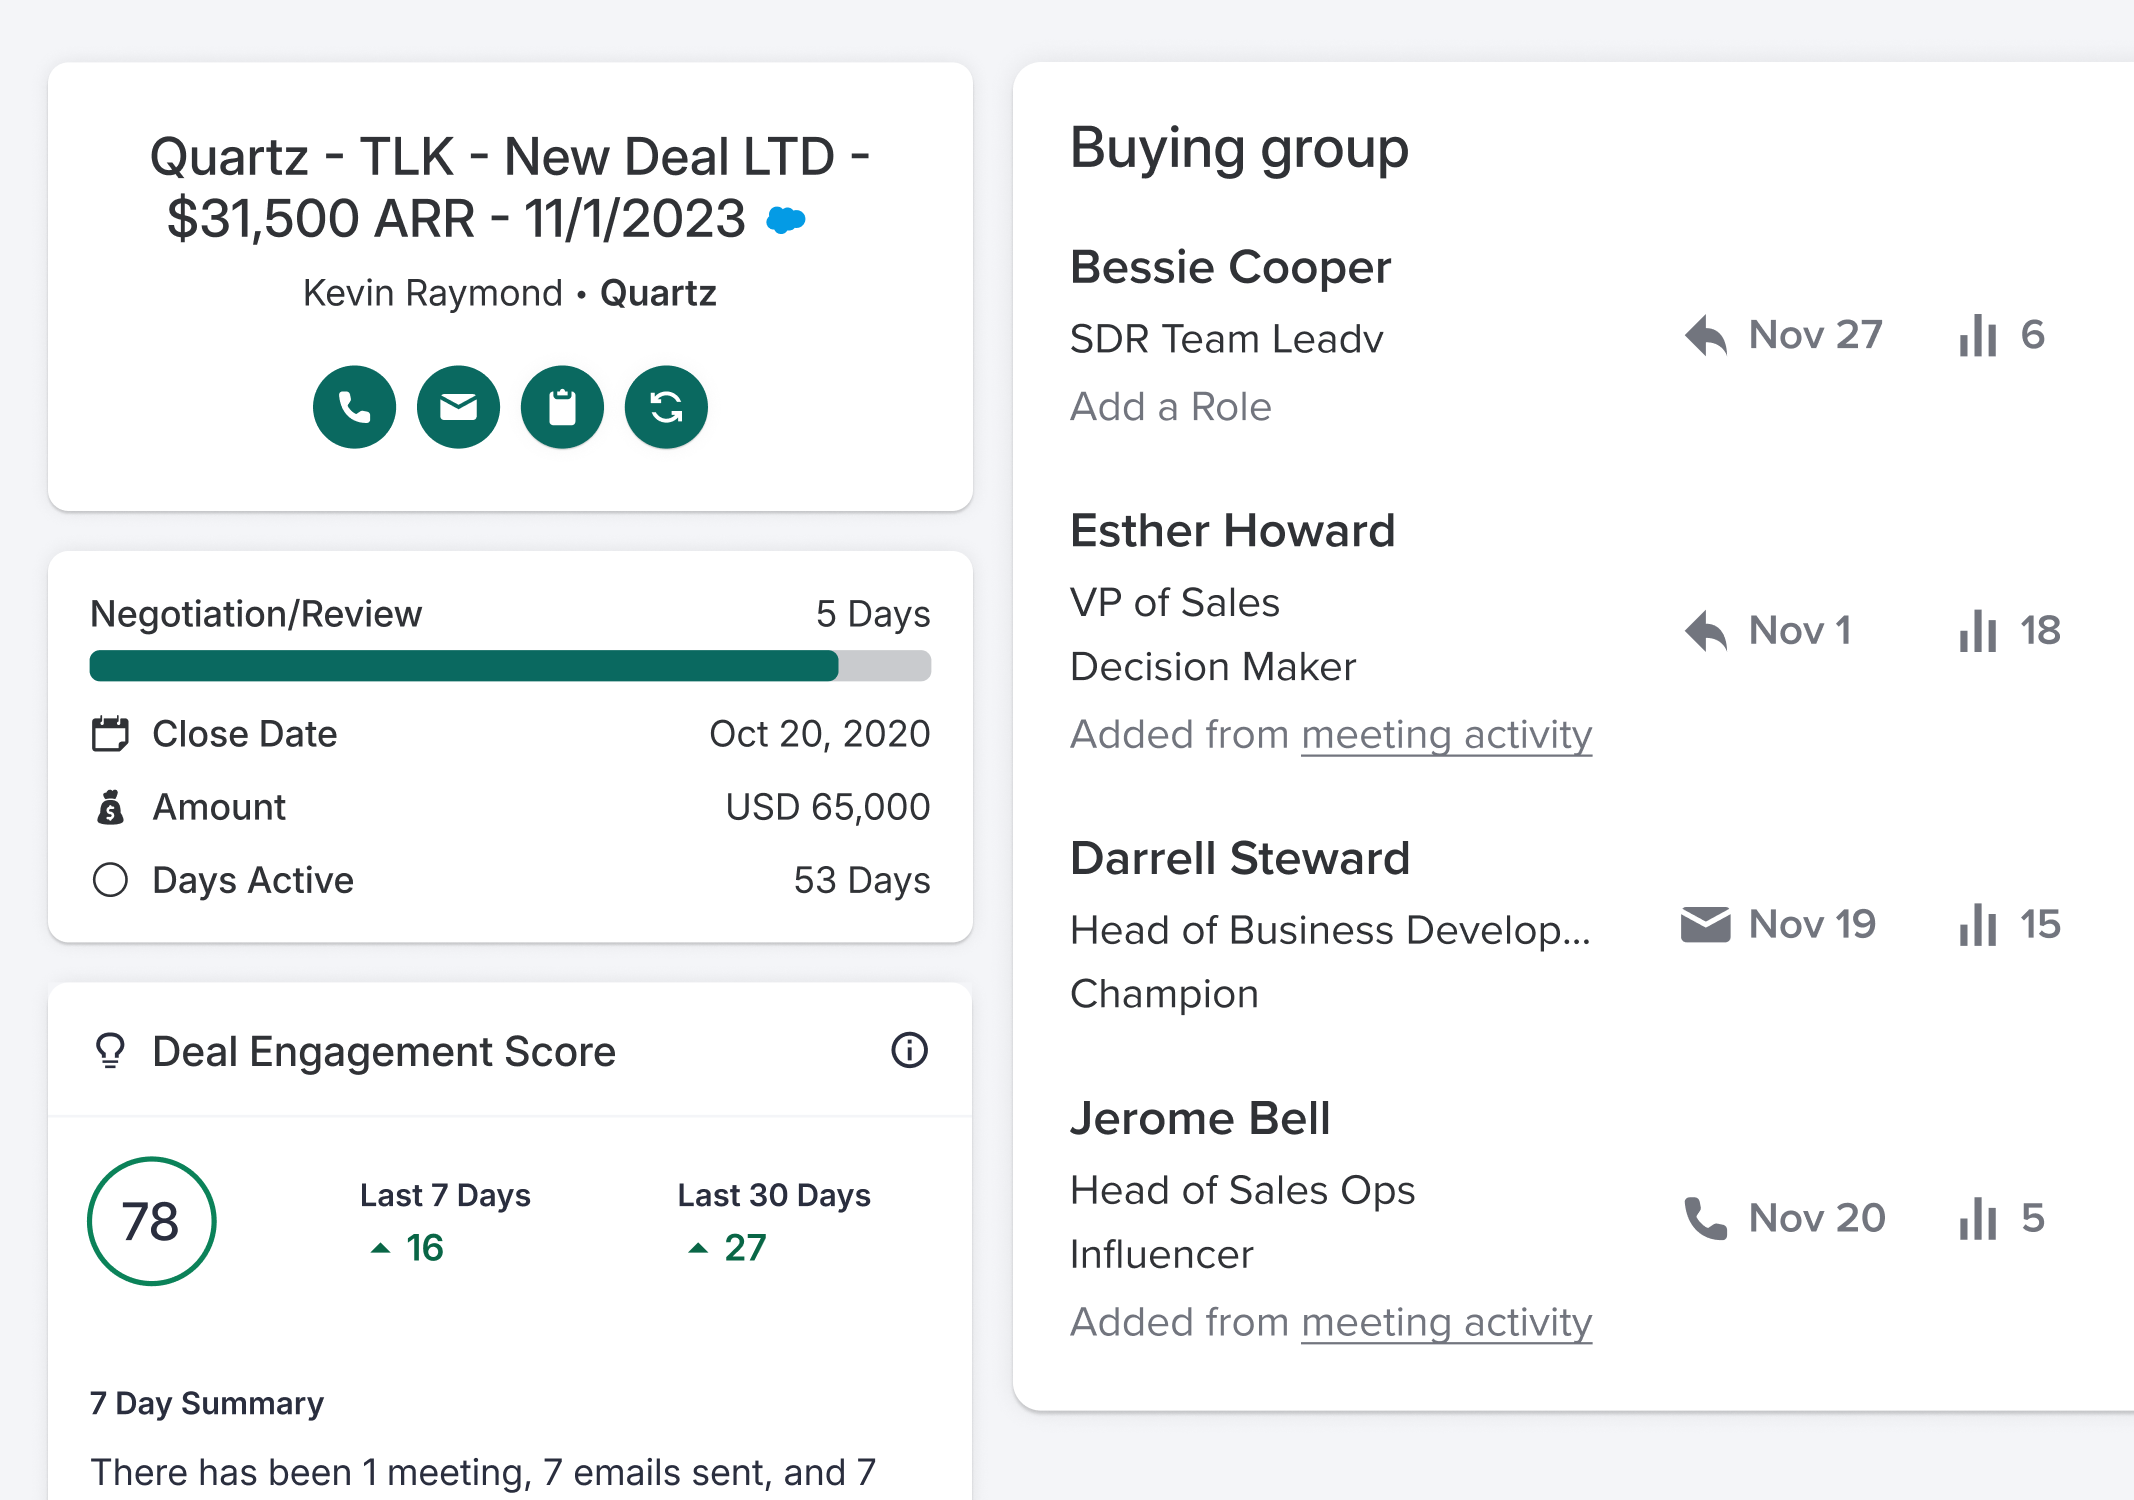Click the circle icon next to Days Active

coord(110,880)
